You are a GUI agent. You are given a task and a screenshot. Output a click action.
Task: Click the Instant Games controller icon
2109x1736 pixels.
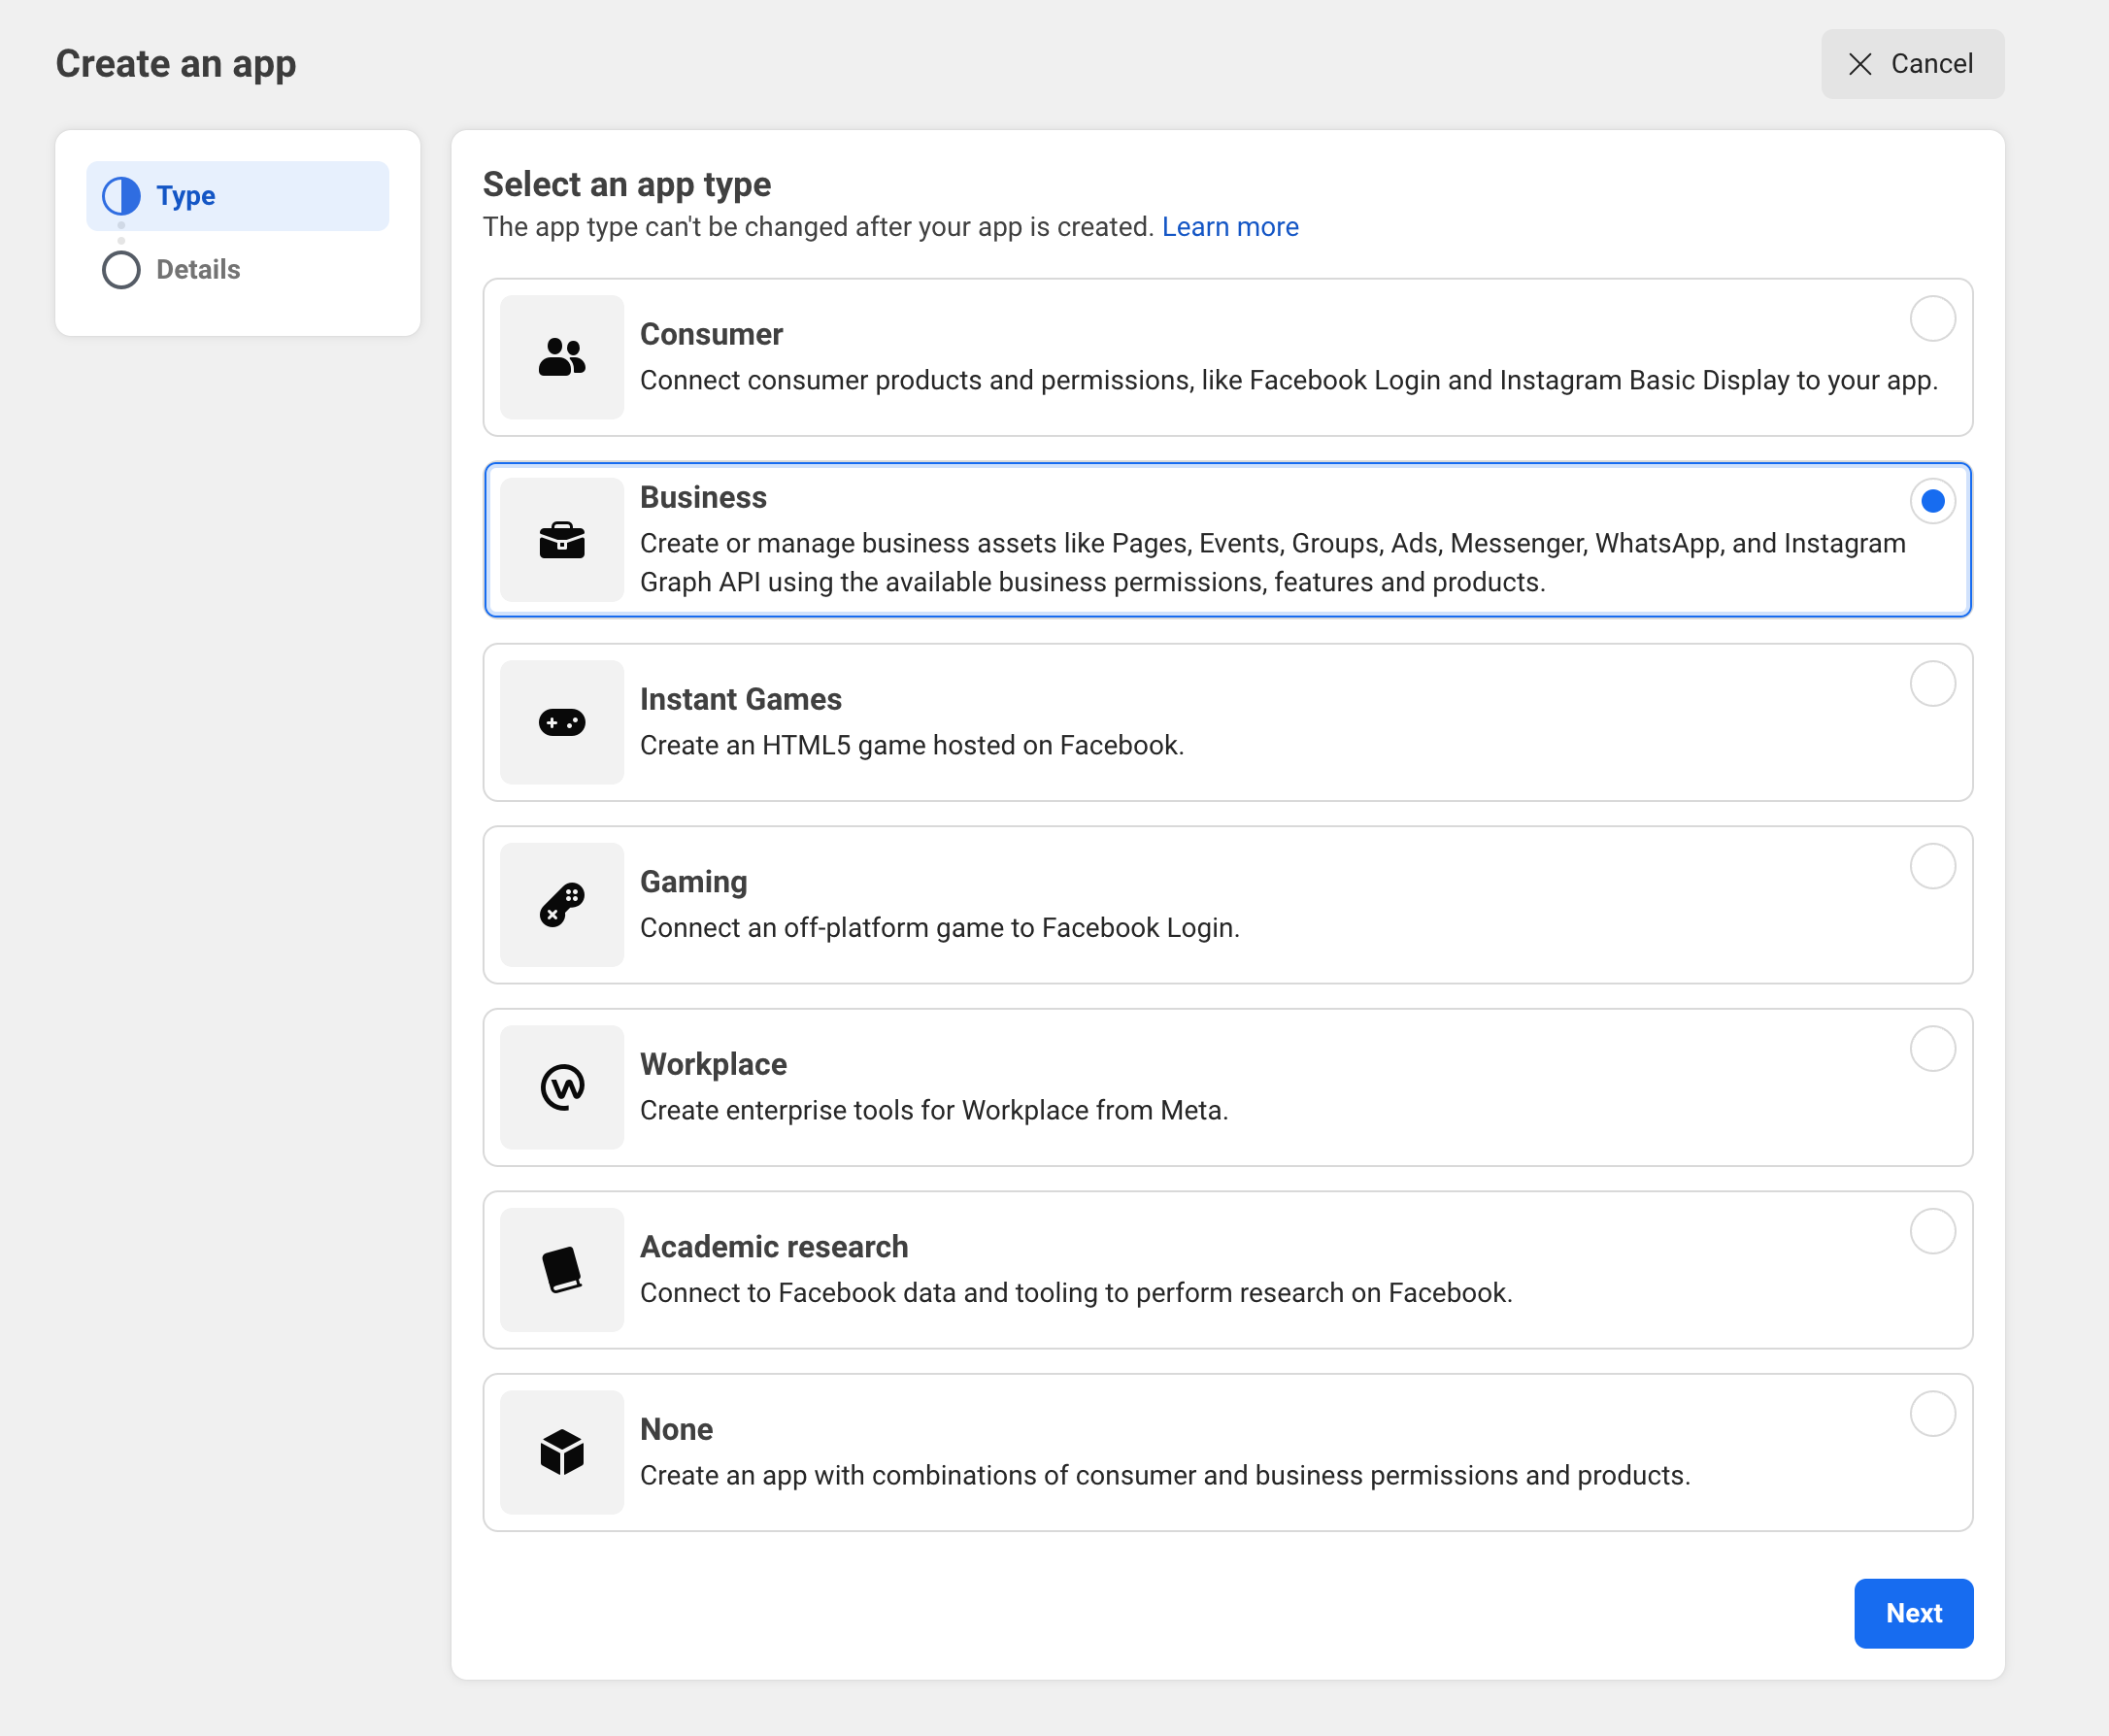point(561,722)
